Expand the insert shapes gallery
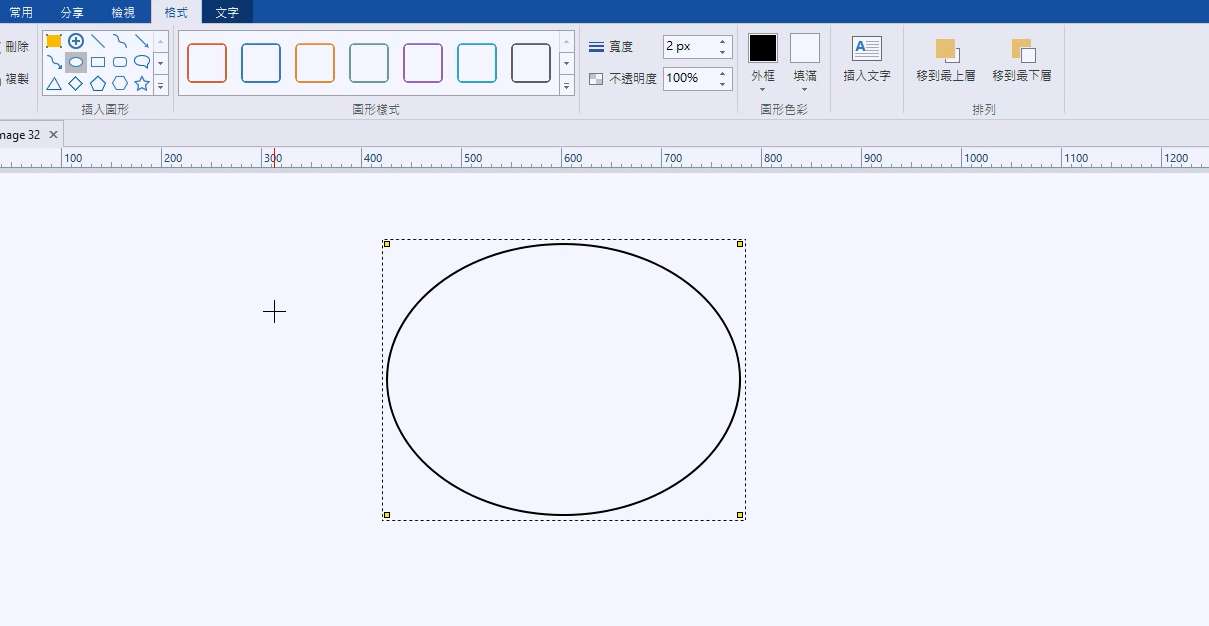This screenshot has height=626, width=1209. click(x=161, y=86)
